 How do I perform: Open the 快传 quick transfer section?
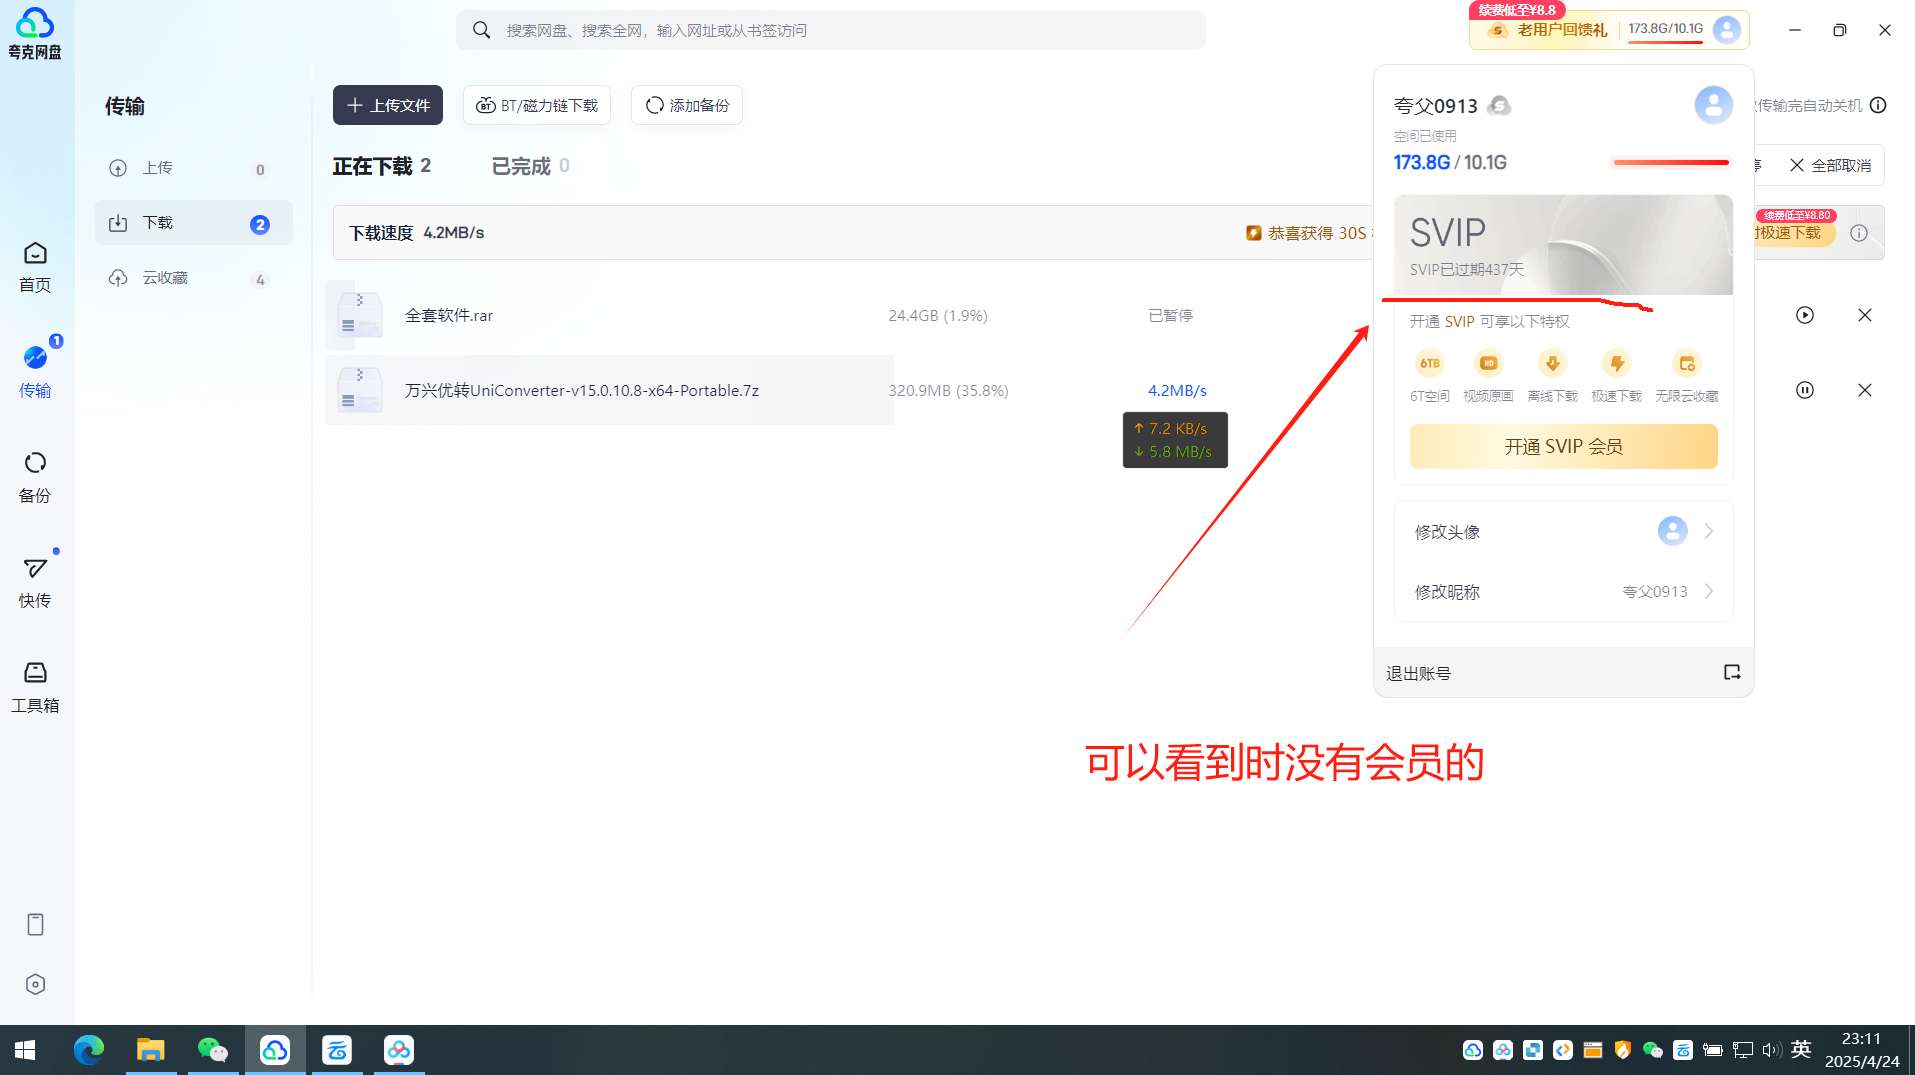(x=35, y=582)
